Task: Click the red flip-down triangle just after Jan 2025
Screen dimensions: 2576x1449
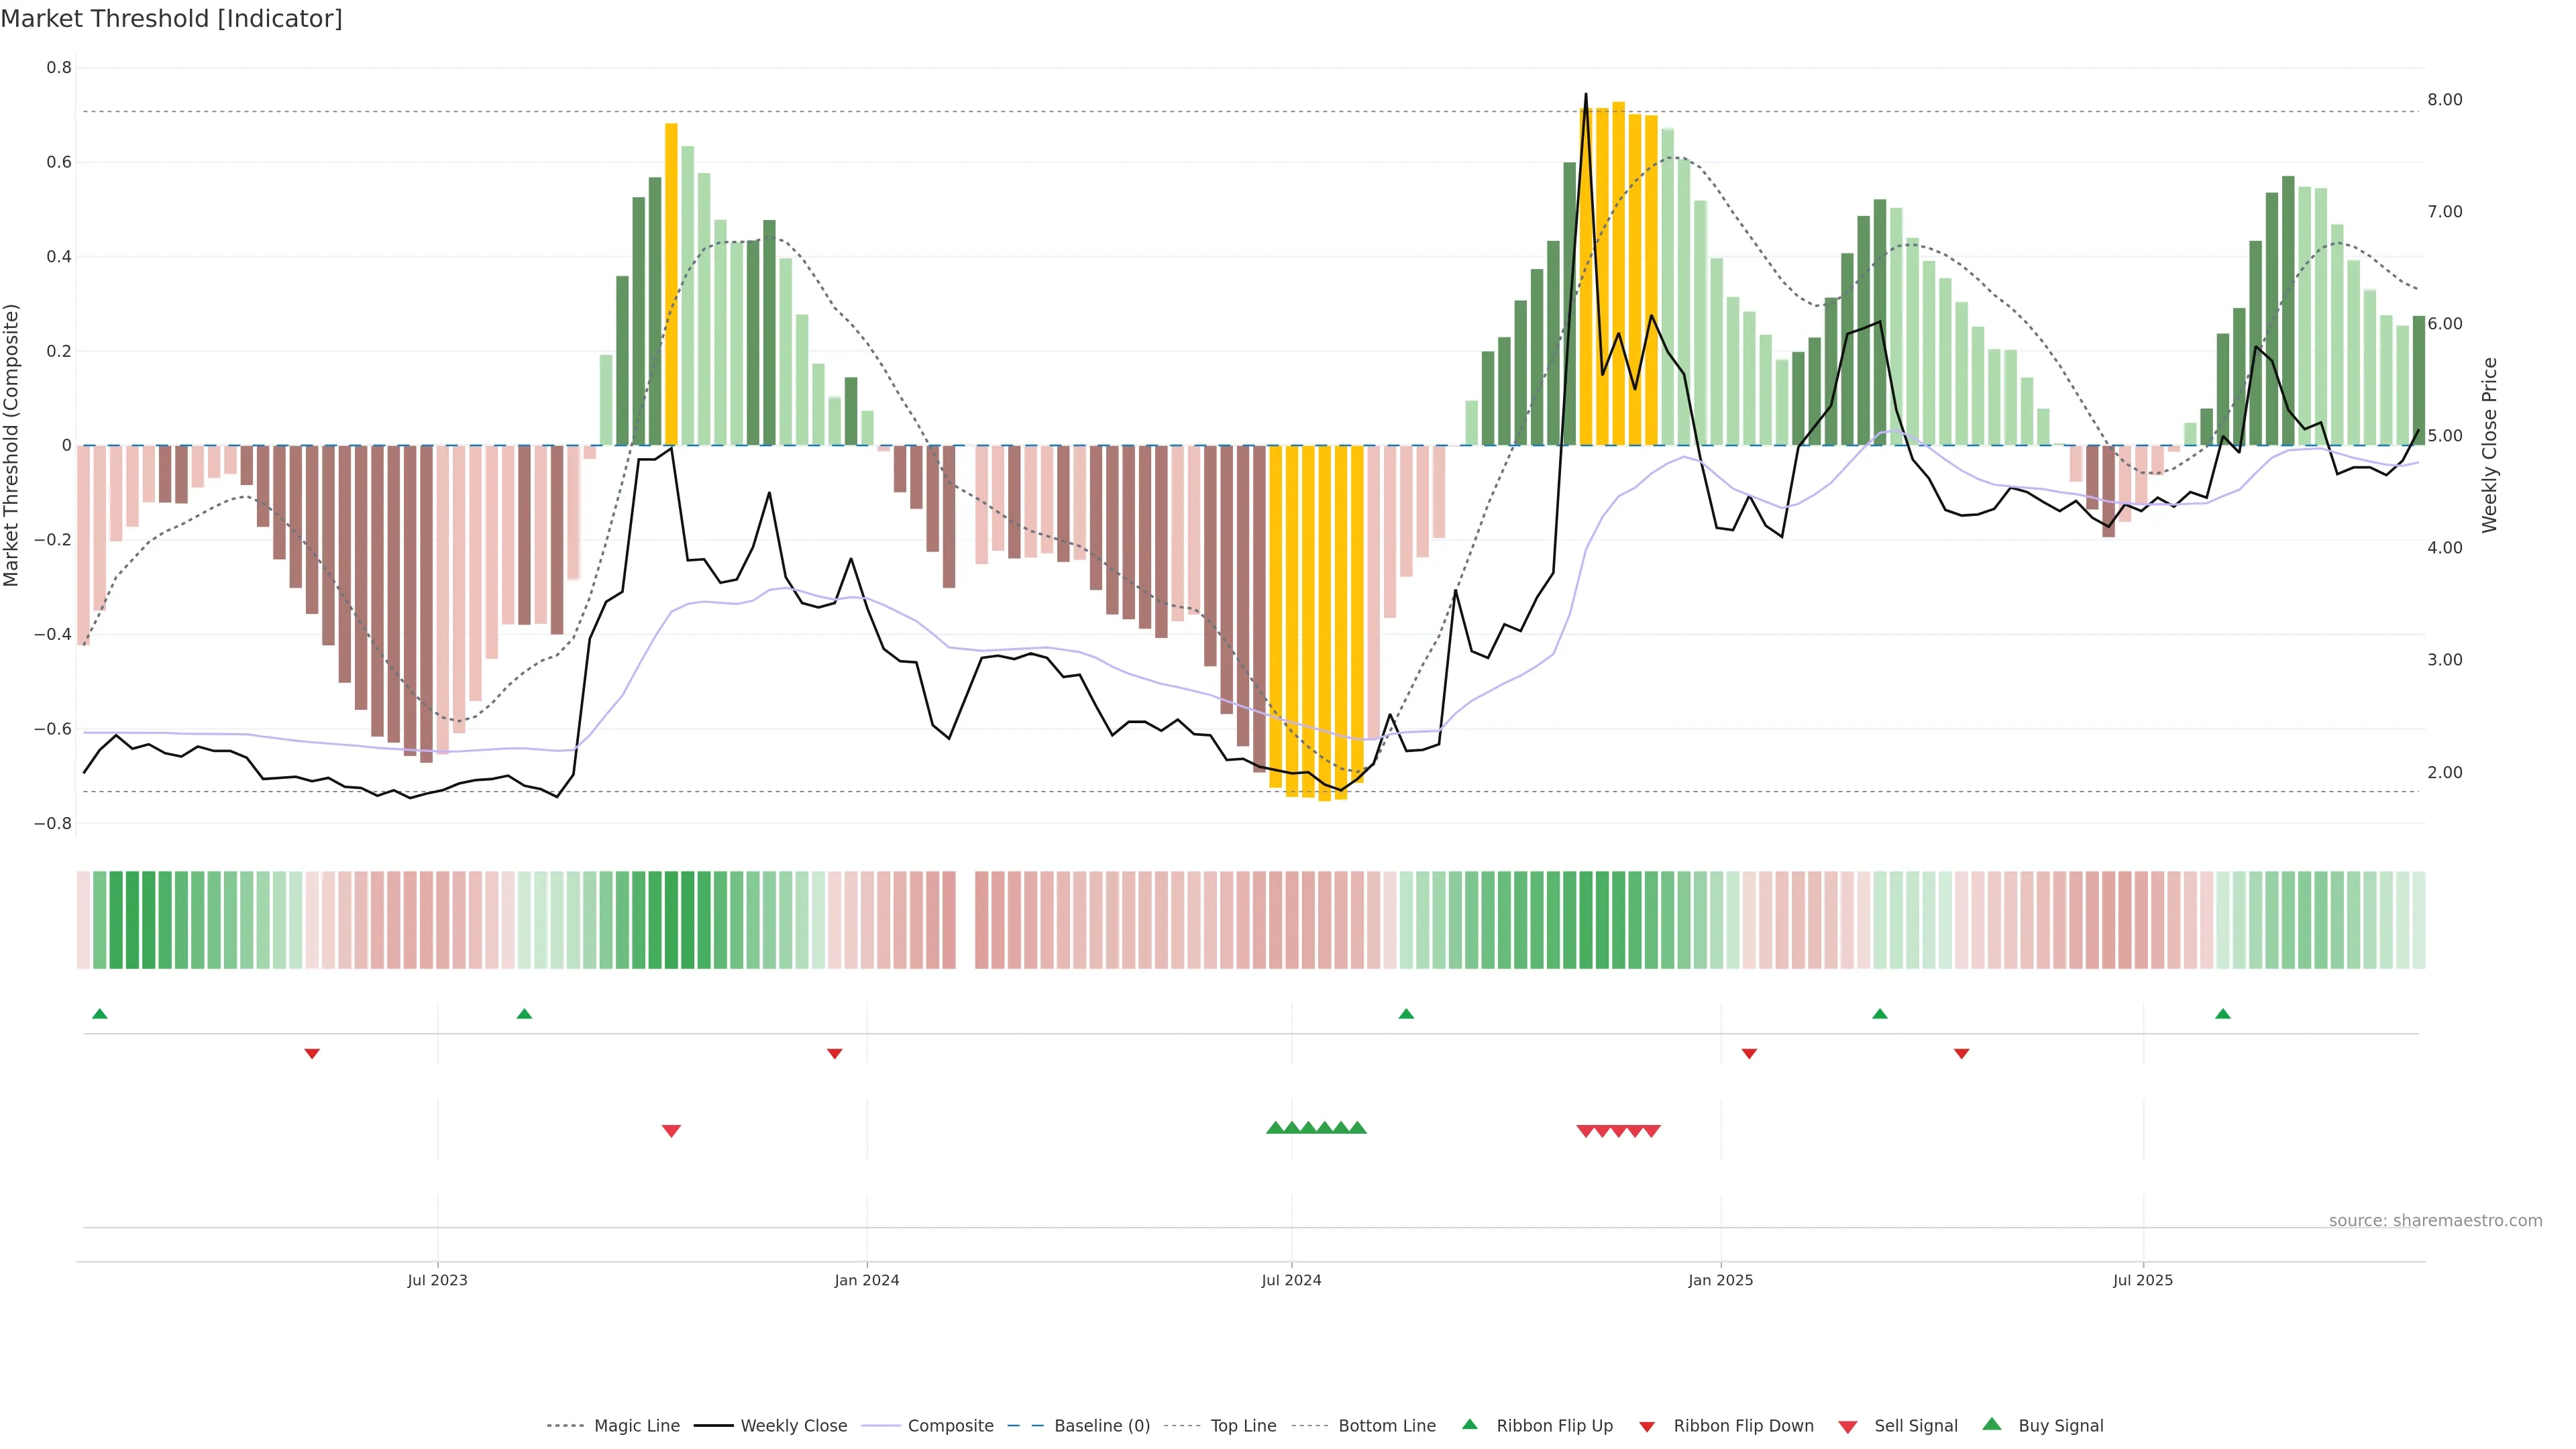Action: point(1749,1053)
